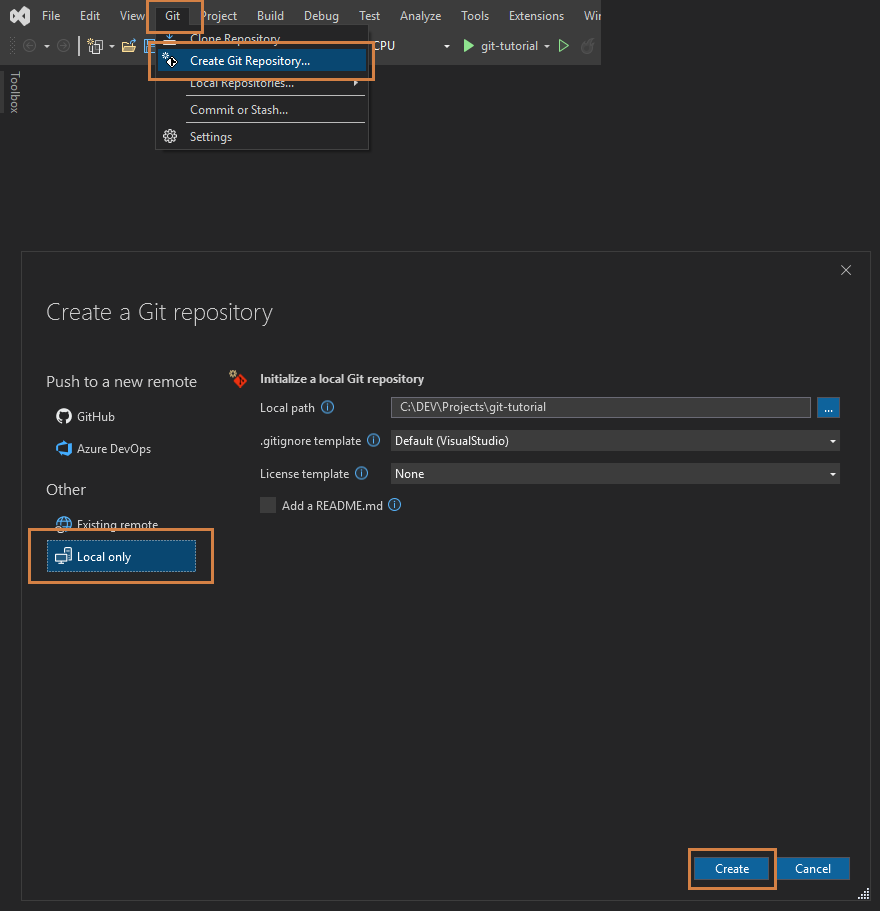880x911 pixels.
Task: Enable the Add a README.md checkbox
Action: 268,505
